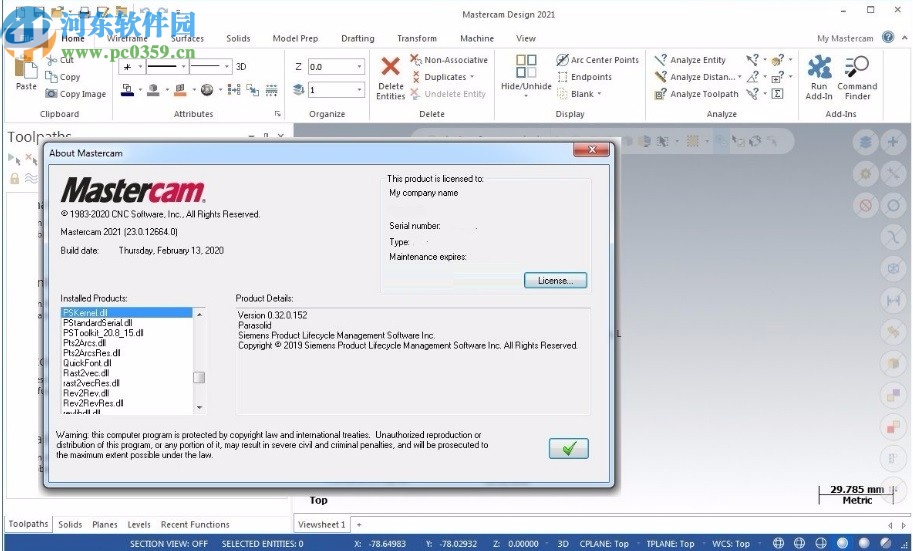Click Analyze Entity icon
Image resolution: width=913 pixels, height=551 pixels.
[x=660, y=59]
